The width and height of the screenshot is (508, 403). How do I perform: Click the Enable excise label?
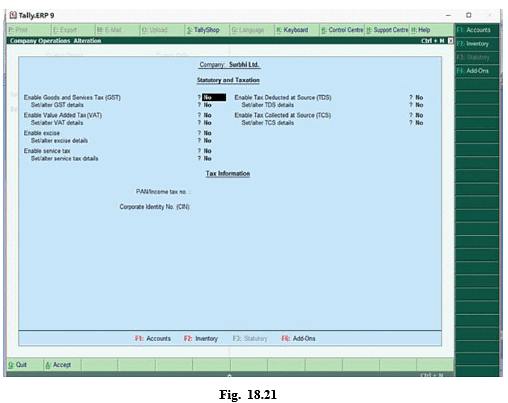42,133
